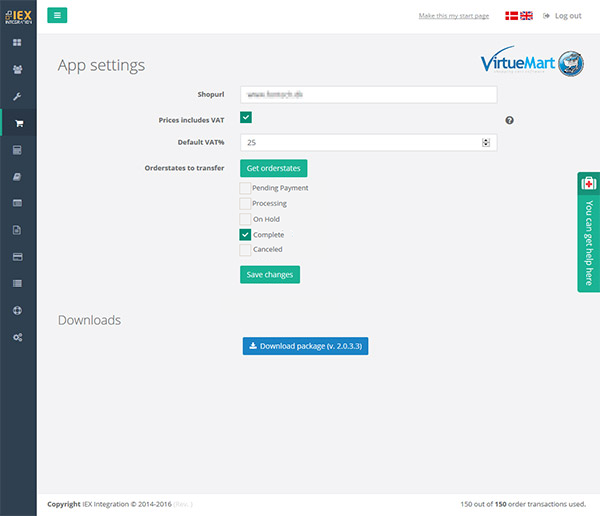Toggle the hamburger menu button
The width and height of the screenshot is (600, 516).
click(57, 15)
